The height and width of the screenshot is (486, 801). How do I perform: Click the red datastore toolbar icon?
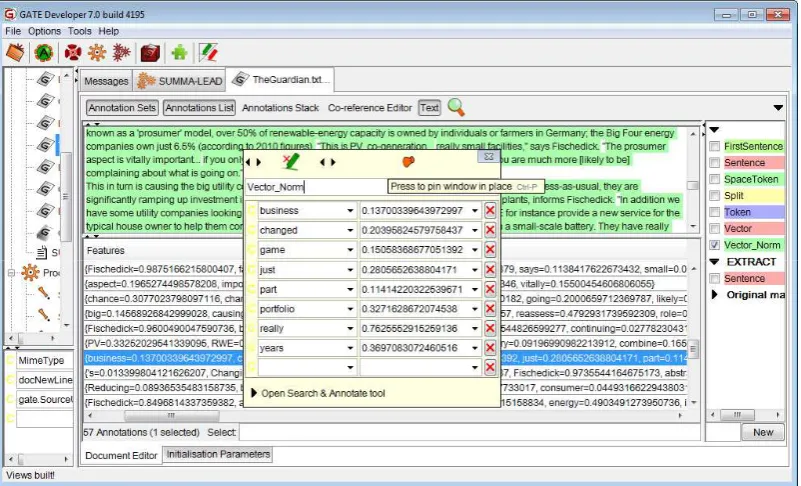click(150, 52)
